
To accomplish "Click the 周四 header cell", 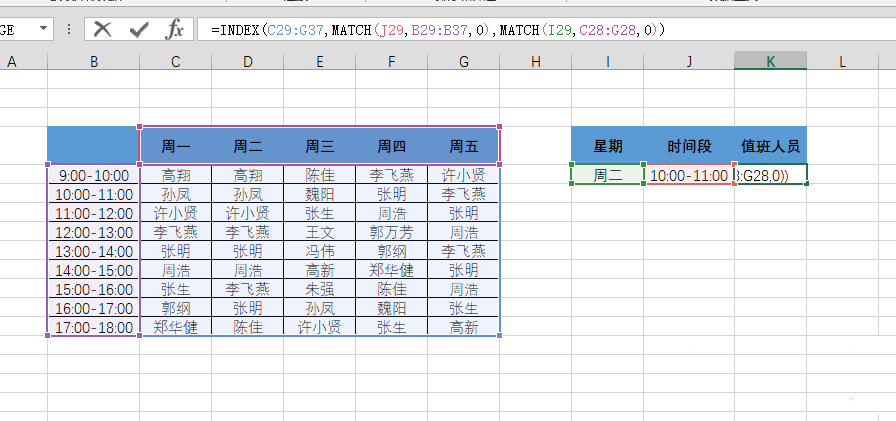I will point(391,147).
